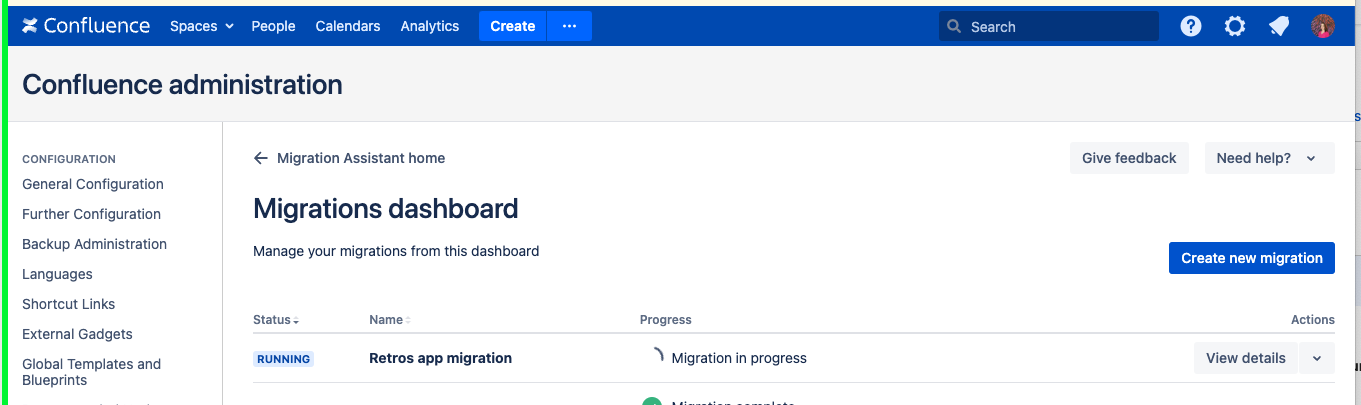Open Backup Administration in the sidebar
Viewport: 1361px width, 405px height.
pyautogui.click(x=94, y=244)
